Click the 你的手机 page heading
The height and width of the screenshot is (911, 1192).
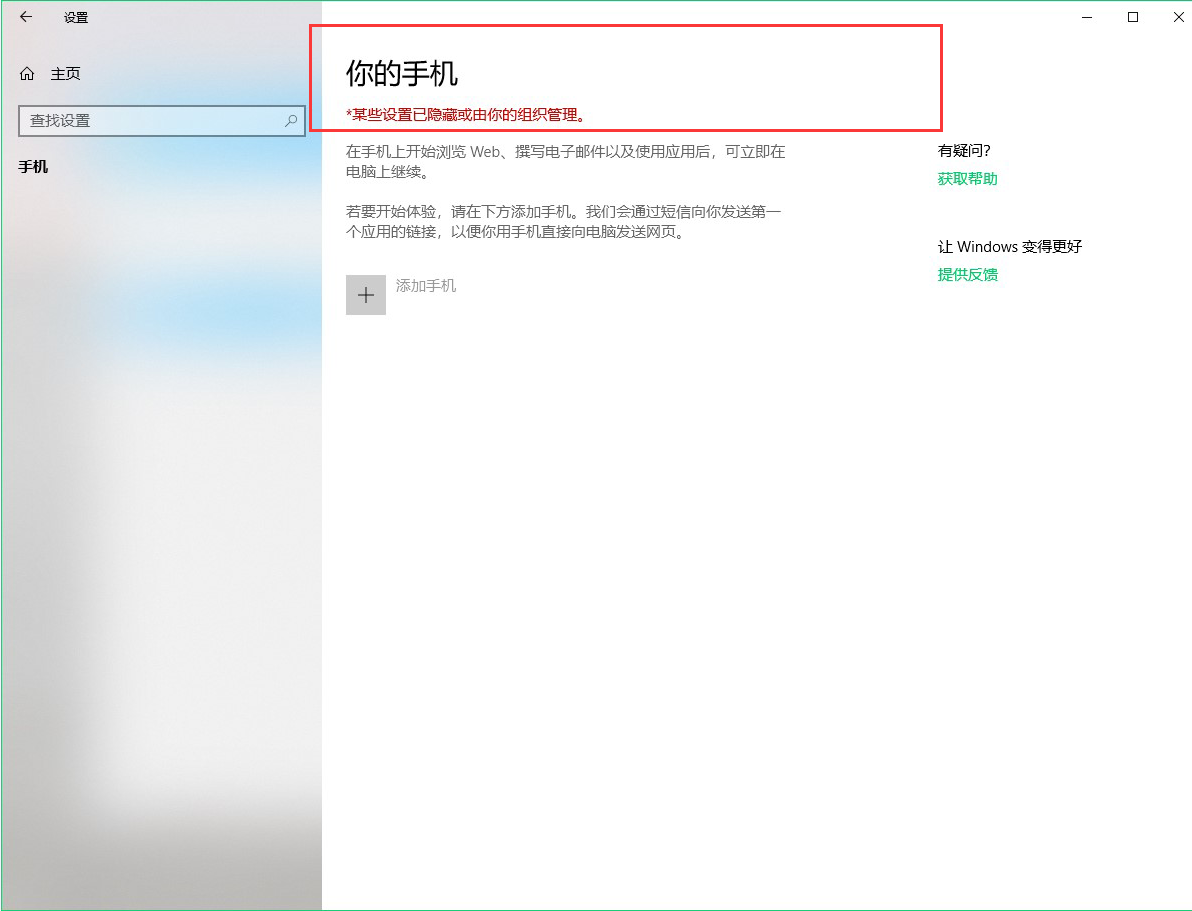point(401,73)
